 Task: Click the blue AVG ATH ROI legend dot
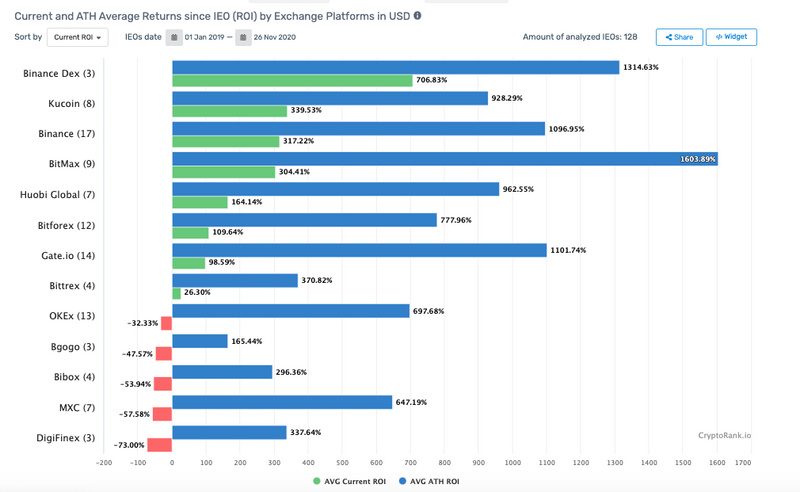point(403,481)
